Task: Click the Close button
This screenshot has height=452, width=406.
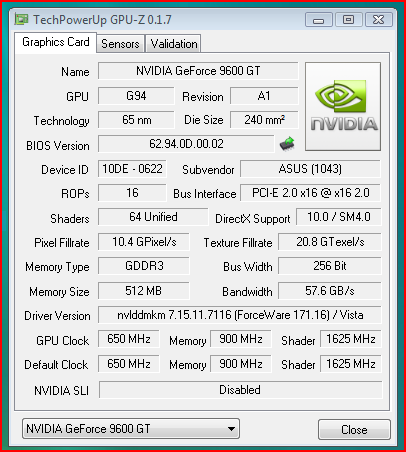Action: click(x=354, y=430)
